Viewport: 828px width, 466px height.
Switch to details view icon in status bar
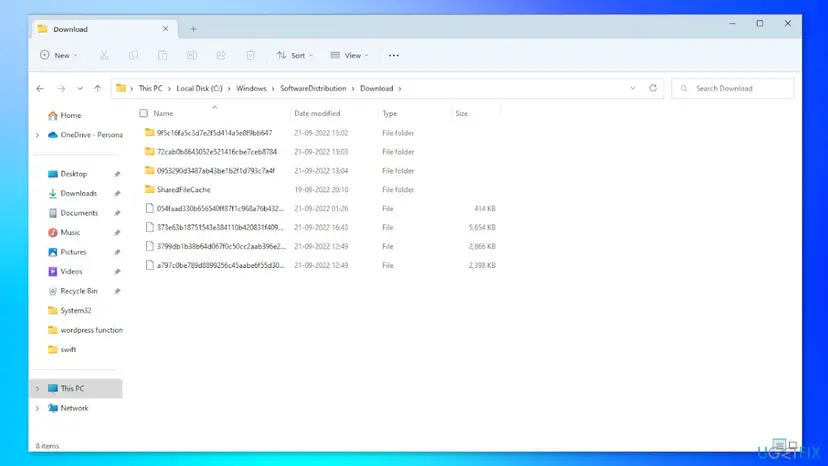coord(778,444)
